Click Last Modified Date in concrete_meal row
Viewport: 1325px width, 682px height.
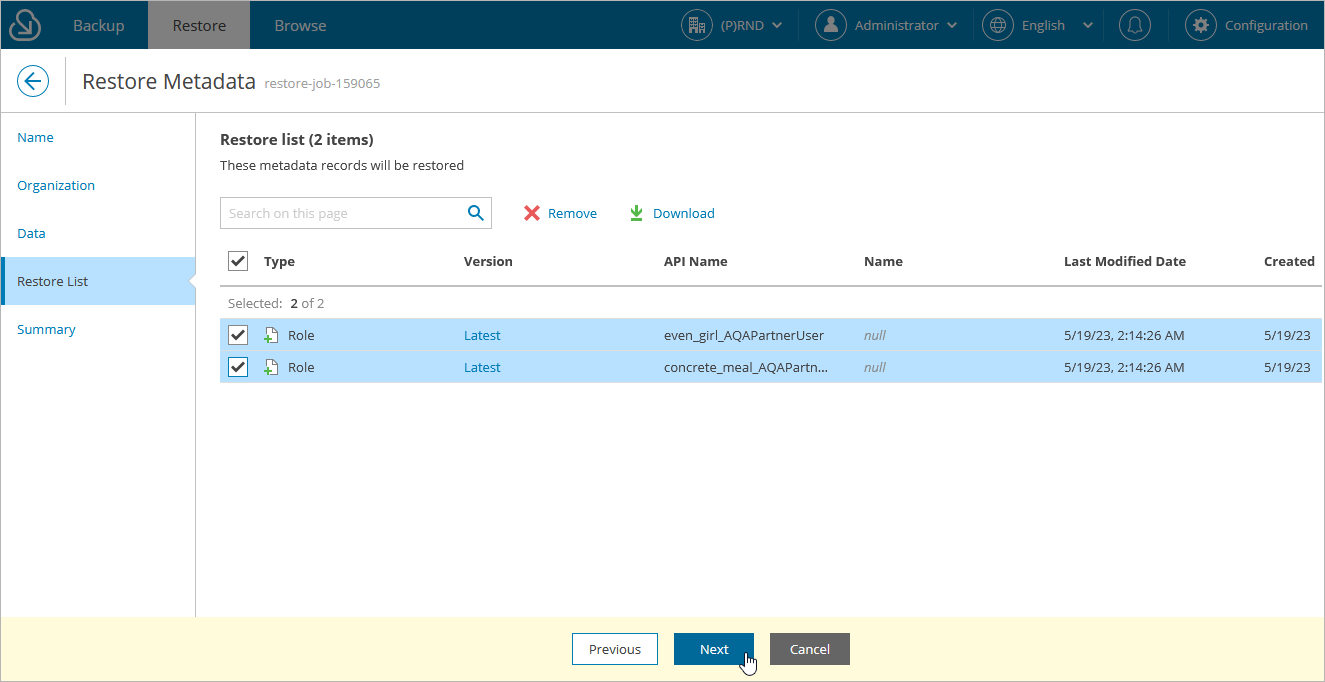coord(1124,367)
